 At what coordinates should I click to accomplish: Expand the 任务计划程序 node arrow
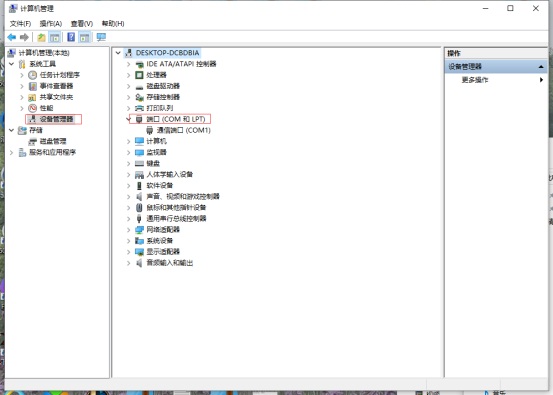(x=22, y=75)
